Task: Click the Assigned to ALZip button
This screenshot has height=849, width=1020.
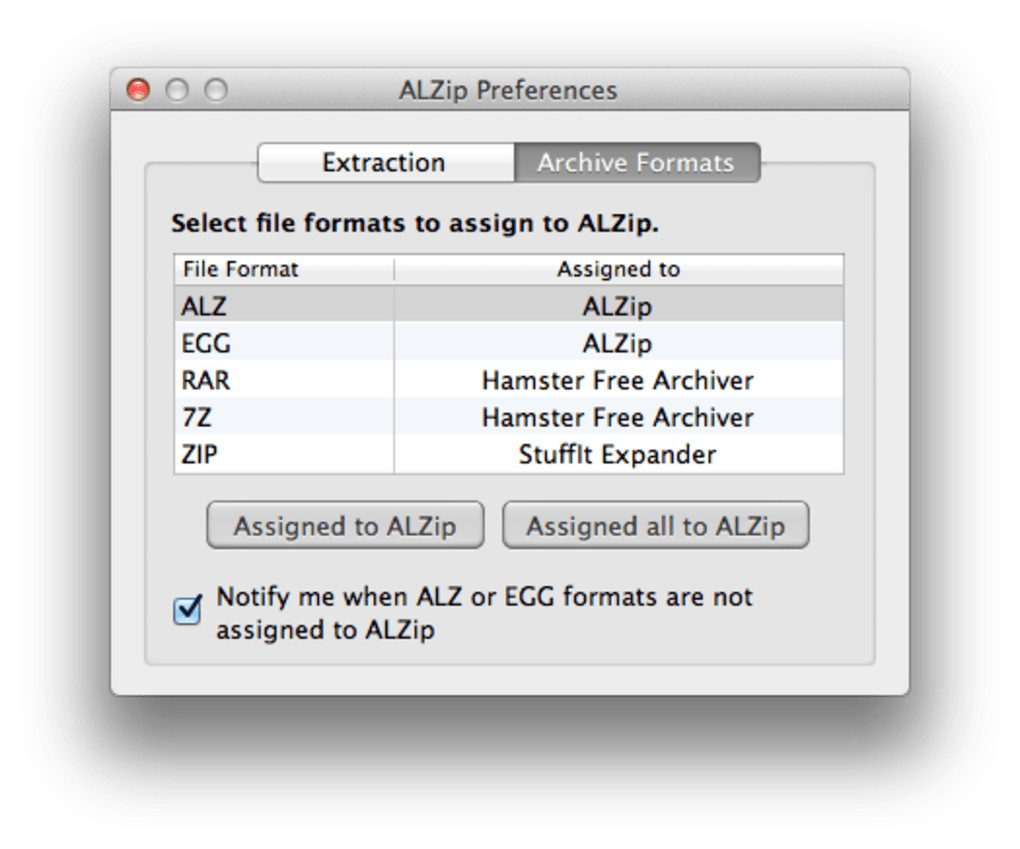Action: (345, 526)
